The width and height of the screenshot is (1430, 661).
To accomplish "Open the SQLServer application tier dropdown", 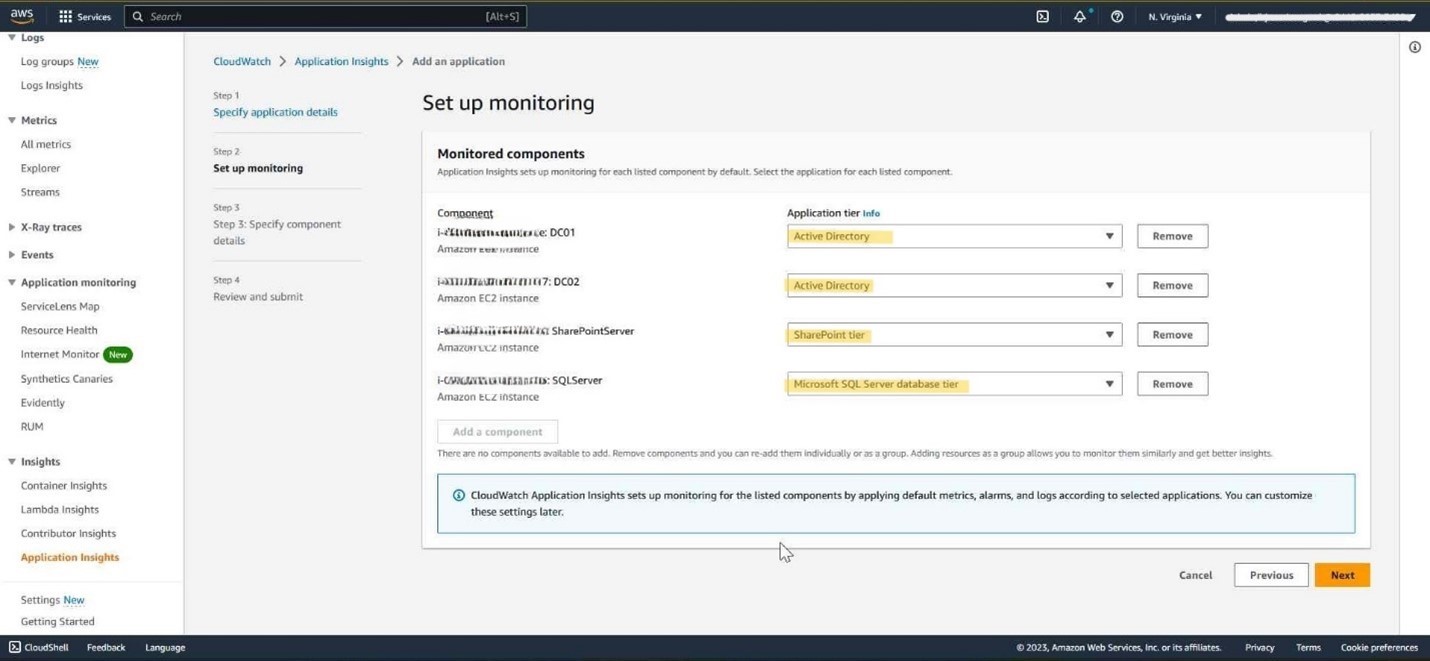I will [x=954, y=384].
